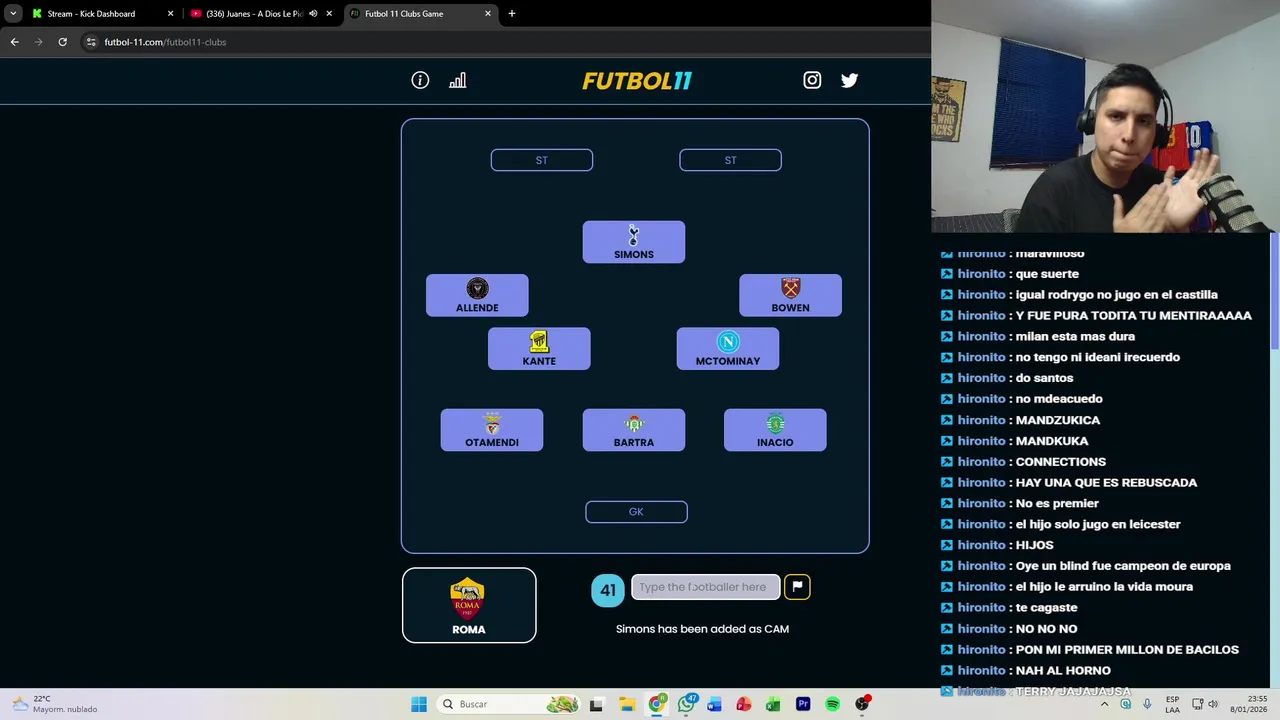Open a new browser tab
This screenshot has height=720, width=1280.
pos(512,14)
